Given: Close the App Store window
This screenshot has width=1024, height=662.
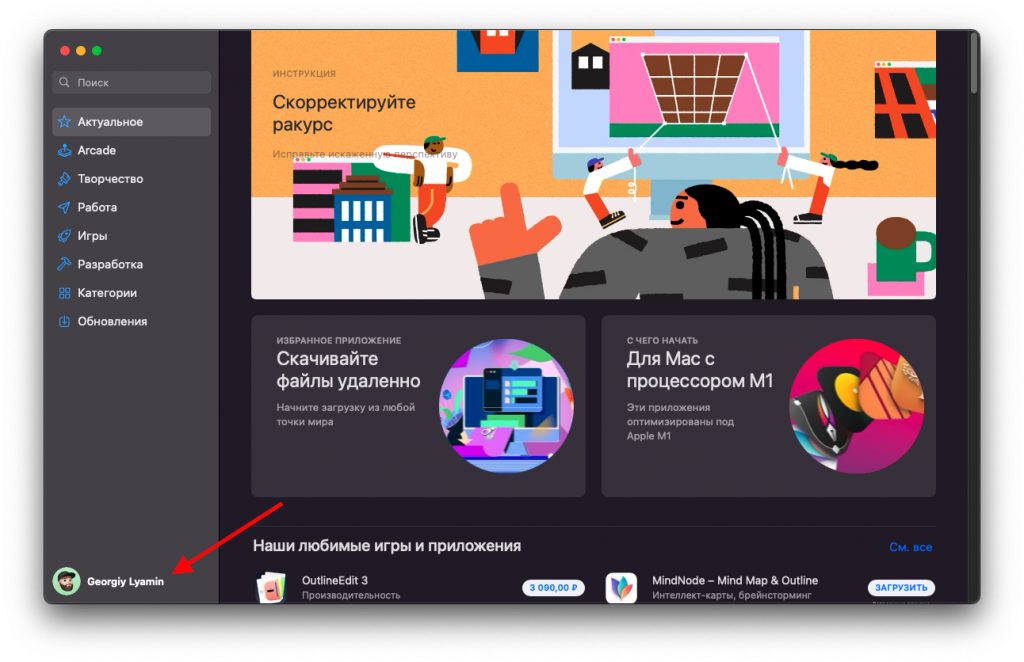Looking at the screenshot, I should (x=65, y=51).
